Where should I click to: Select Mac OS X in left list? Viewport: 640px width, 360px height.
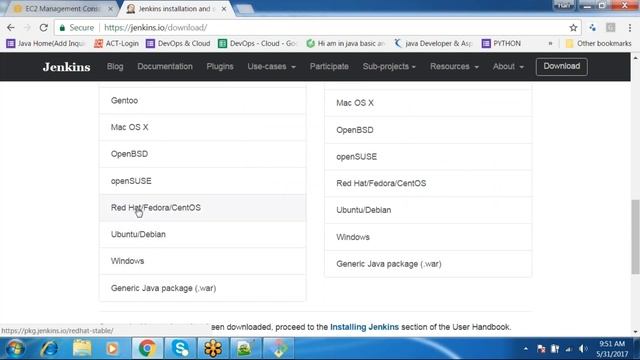click(x=202, y=127)
